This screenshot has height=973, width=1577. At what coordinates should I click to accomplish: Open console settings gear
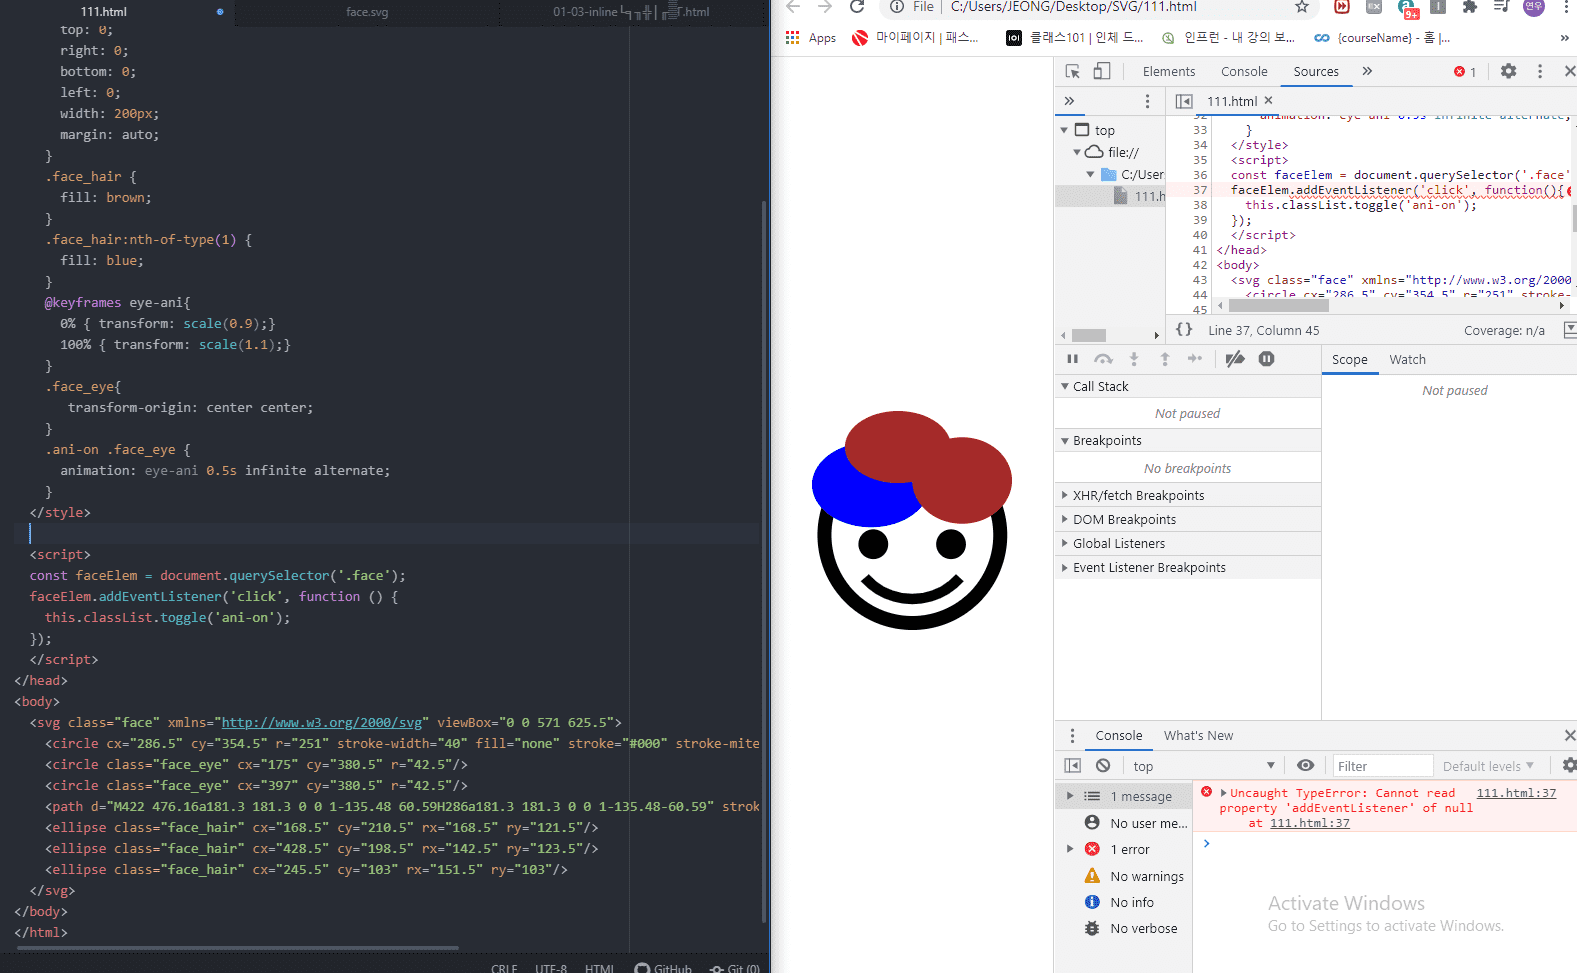click(x=1569, y=765)
